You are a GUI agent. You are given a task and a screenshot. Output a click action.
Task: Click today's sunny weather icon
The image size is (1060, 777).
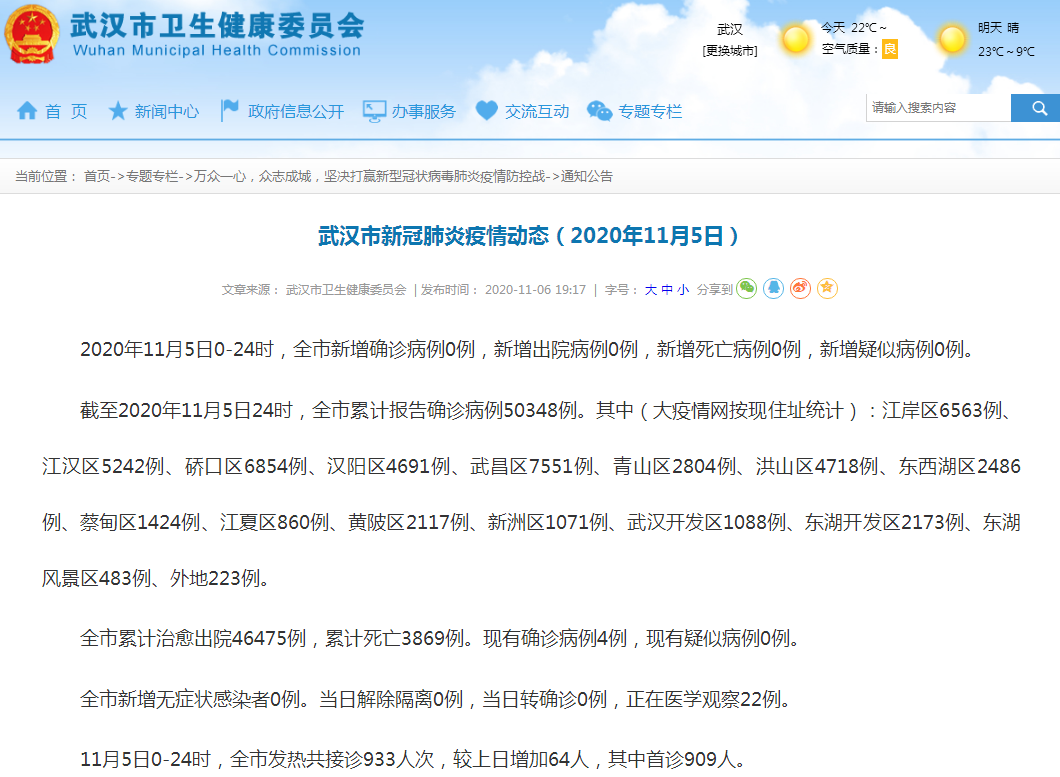pyautogui.click(x=796, y=39)
